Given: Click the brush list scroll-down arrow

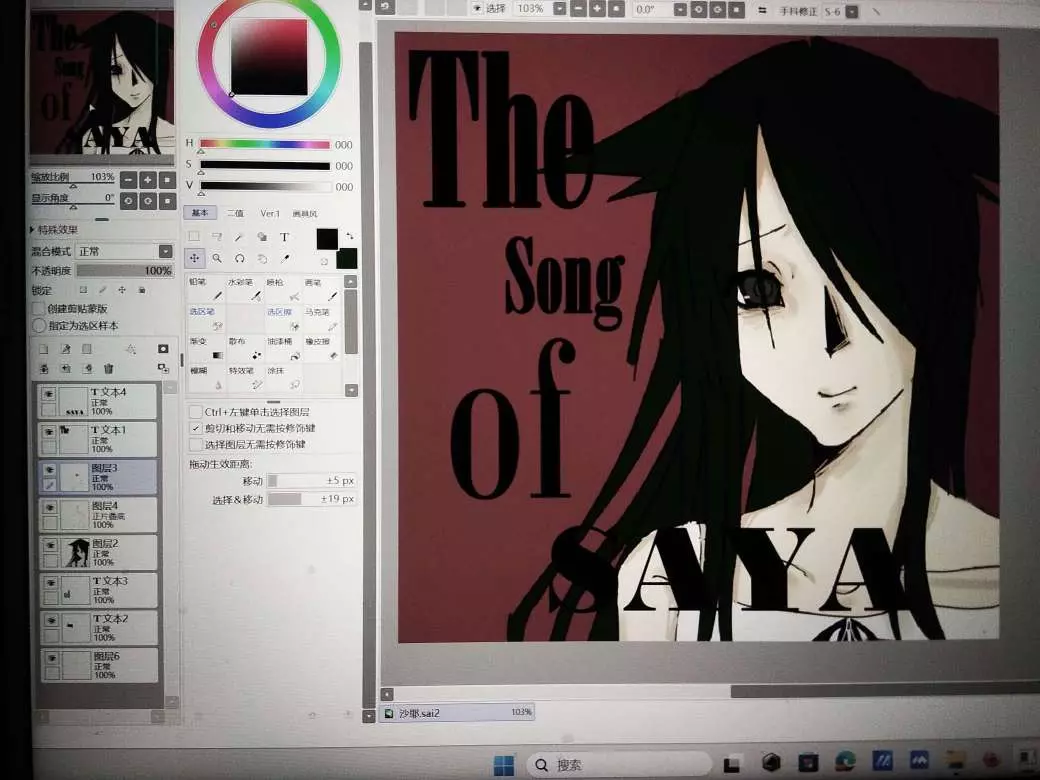Looking at the screenshot, I should coord(351,390).
